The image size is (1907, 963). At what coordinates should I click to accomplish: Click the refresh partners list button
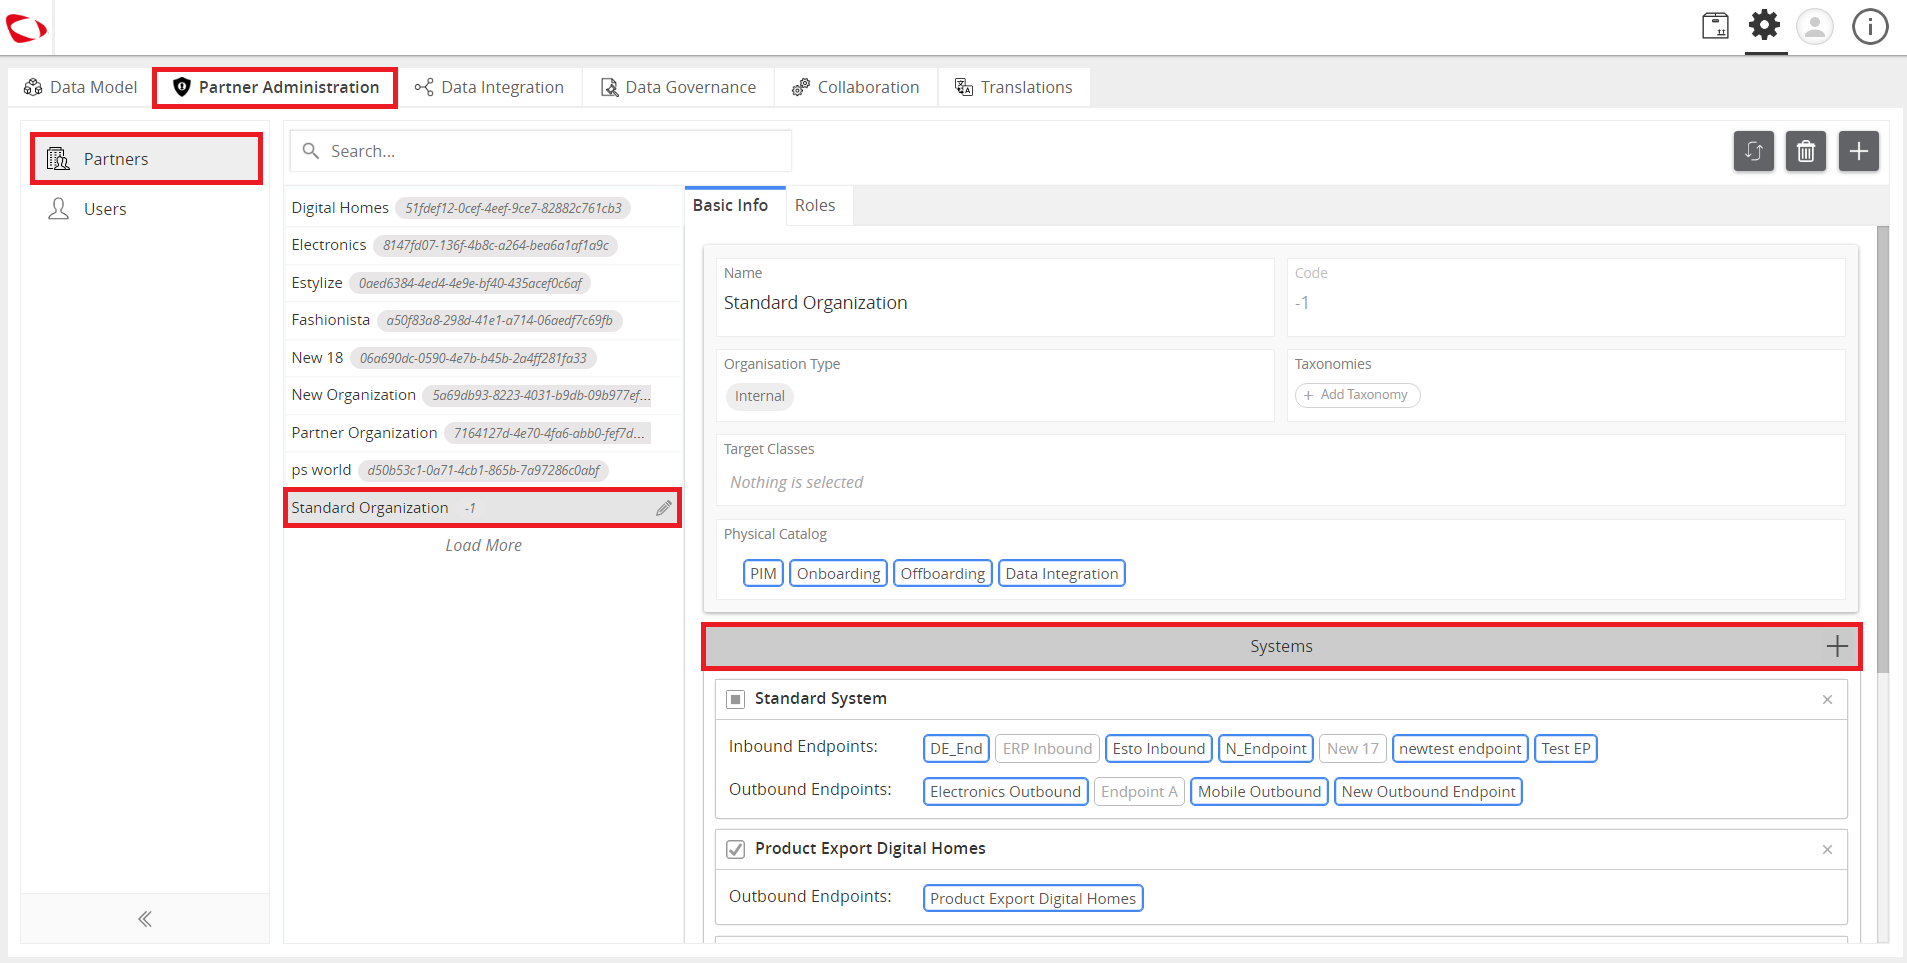1754,151
